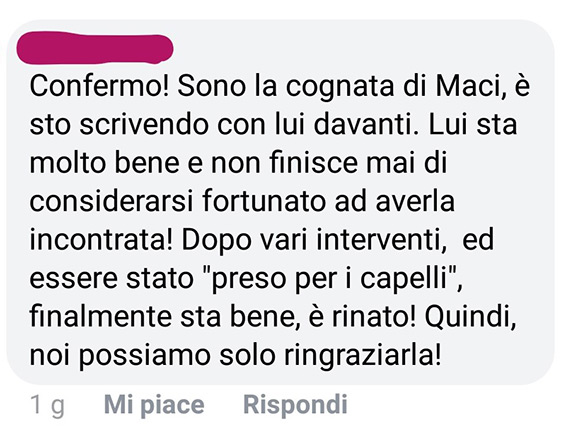Click the word rinato!
566x438 pixels.
[374, 317]
